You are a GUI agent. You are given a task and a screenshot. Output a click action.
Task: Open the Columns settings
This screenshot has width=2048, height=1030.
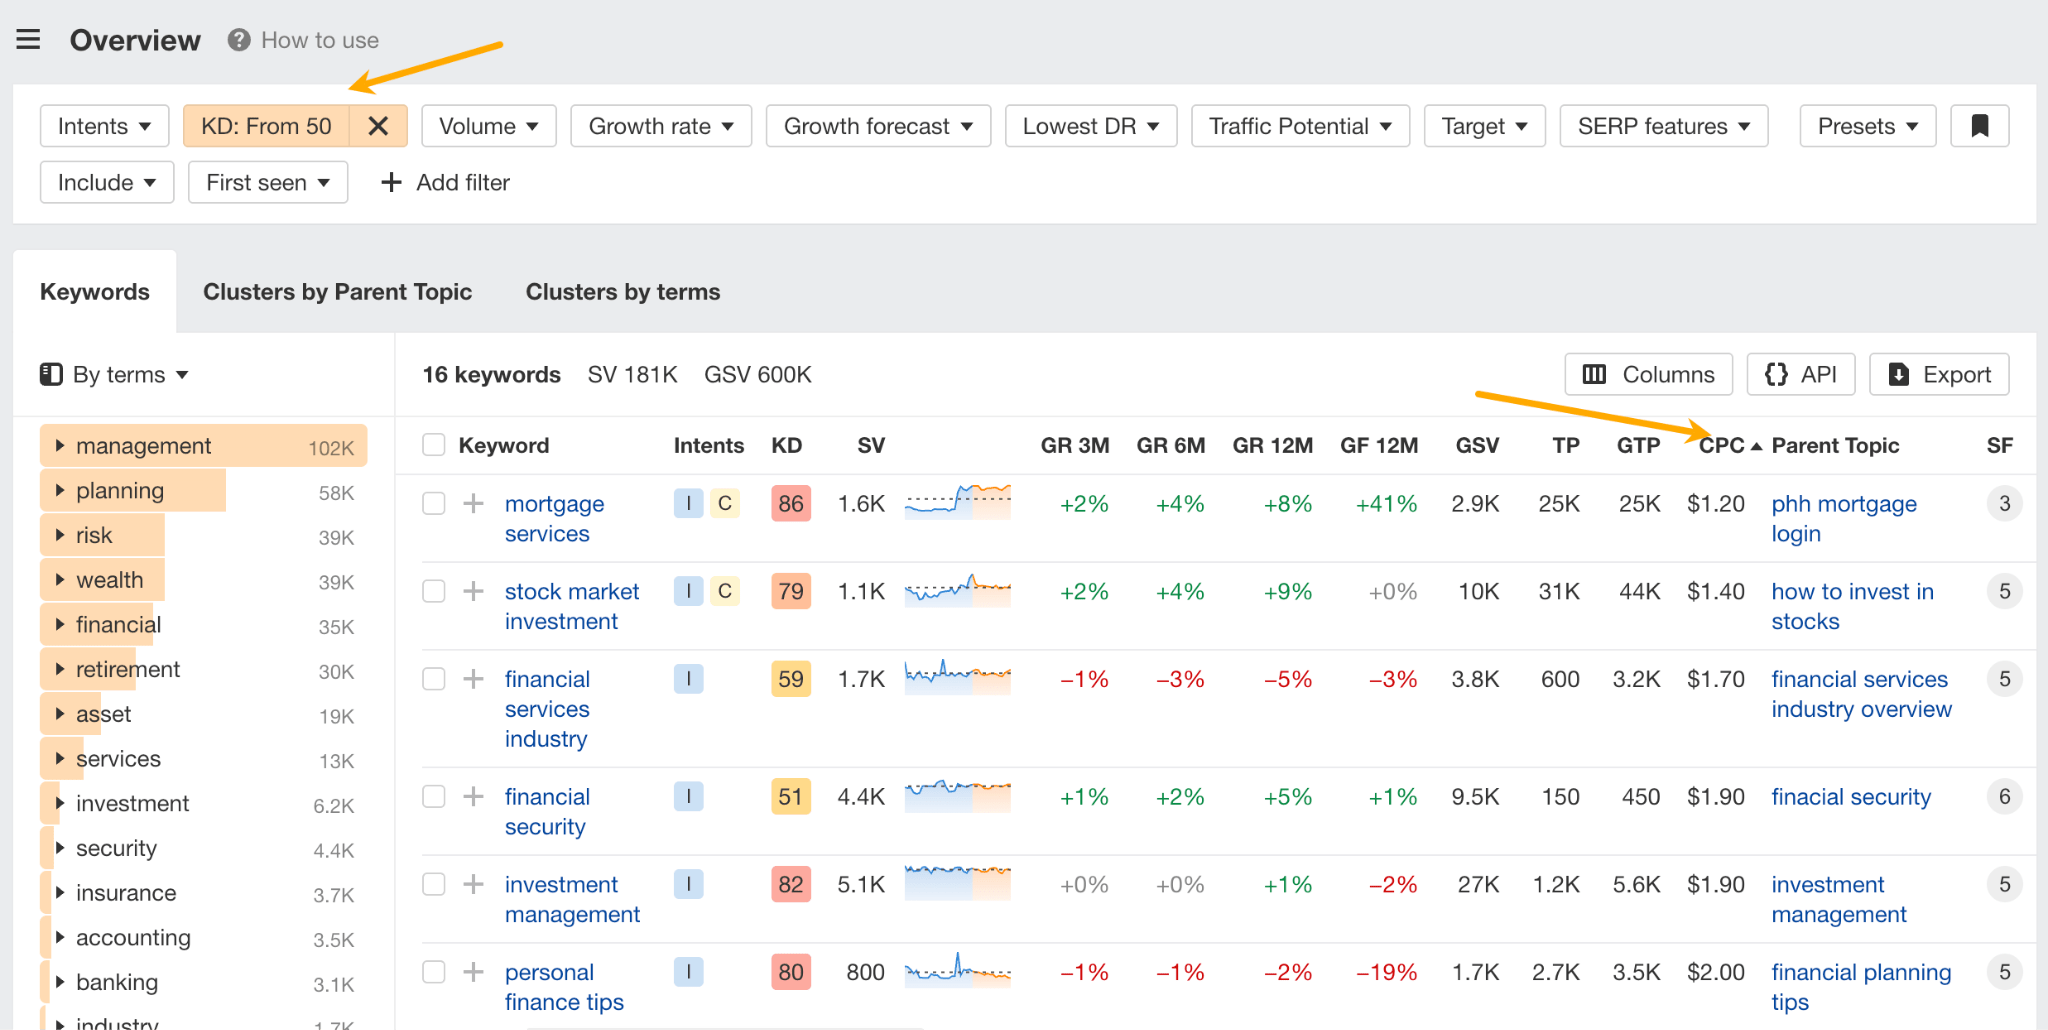[1647, 374]
